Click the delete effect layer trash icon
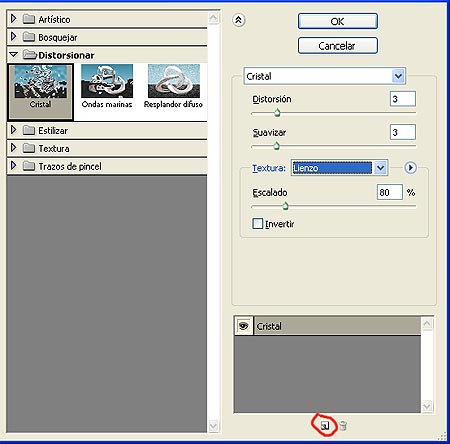450x444 pixels. point(343,426)
